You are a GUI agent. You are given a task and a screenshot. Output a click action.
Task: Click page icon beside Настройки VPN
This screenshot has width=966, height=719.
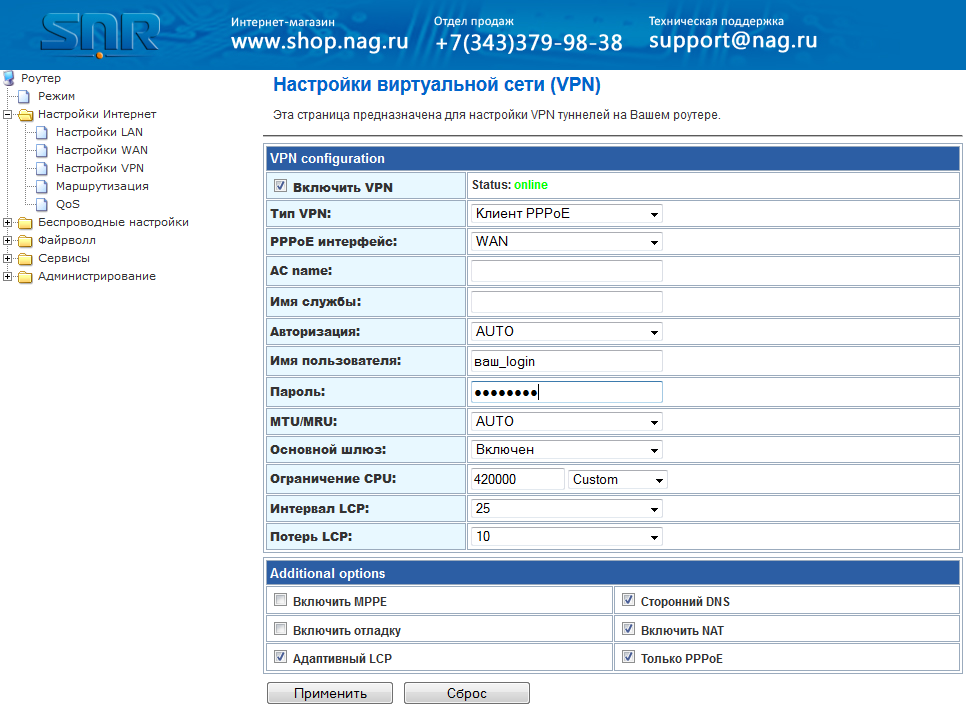pos(42,168)
